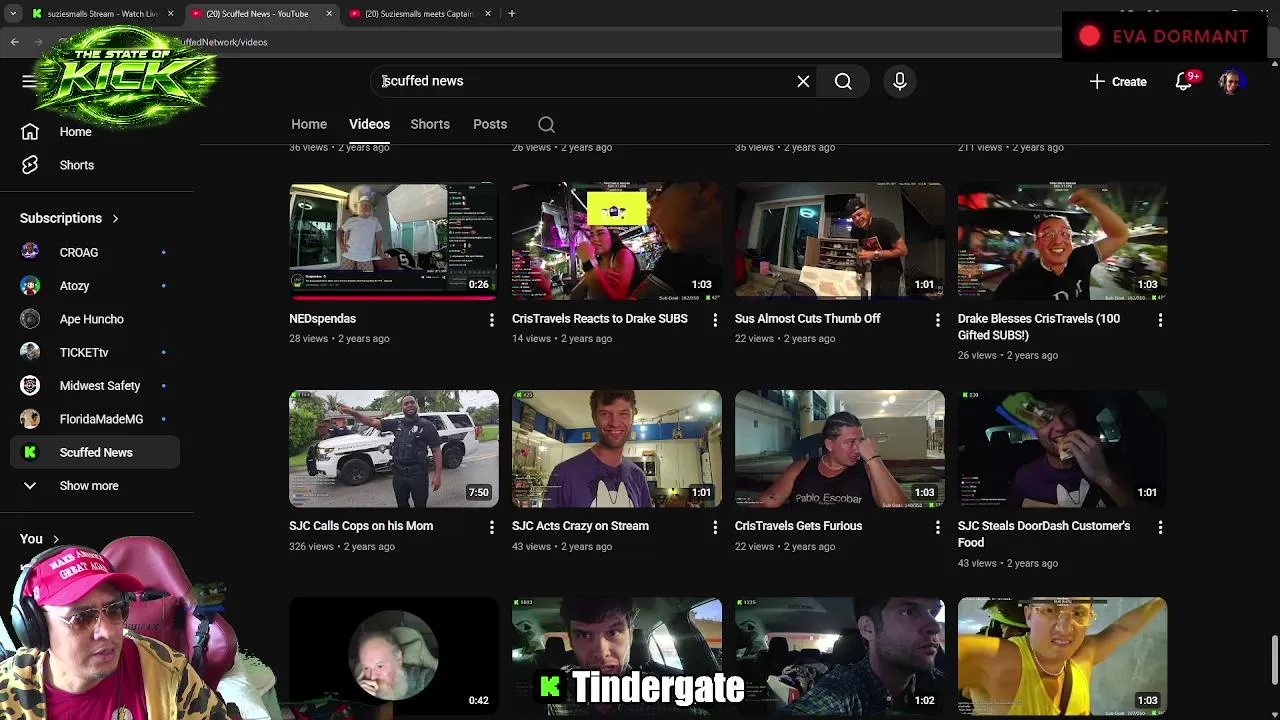Open more options for CrisTravels Gets Furious
1280x720 pixels.
(937, 527)
